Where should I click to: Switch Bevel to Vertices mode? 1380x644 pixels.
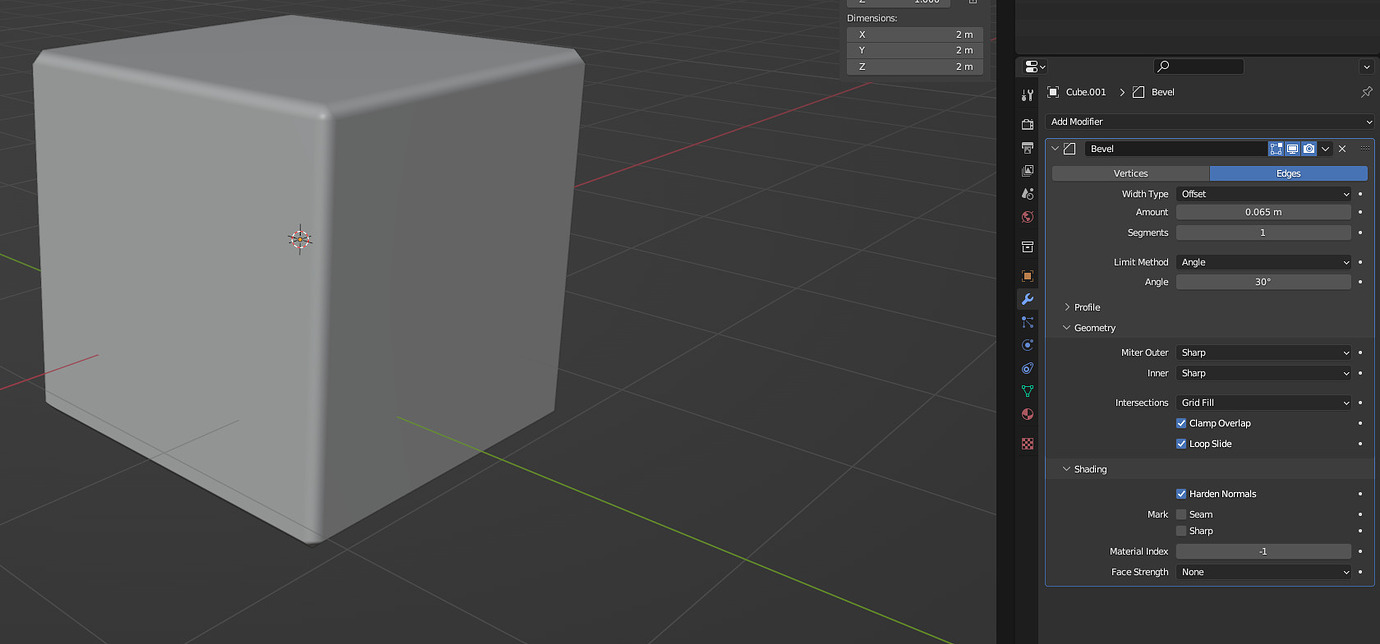coord(1130,173)
